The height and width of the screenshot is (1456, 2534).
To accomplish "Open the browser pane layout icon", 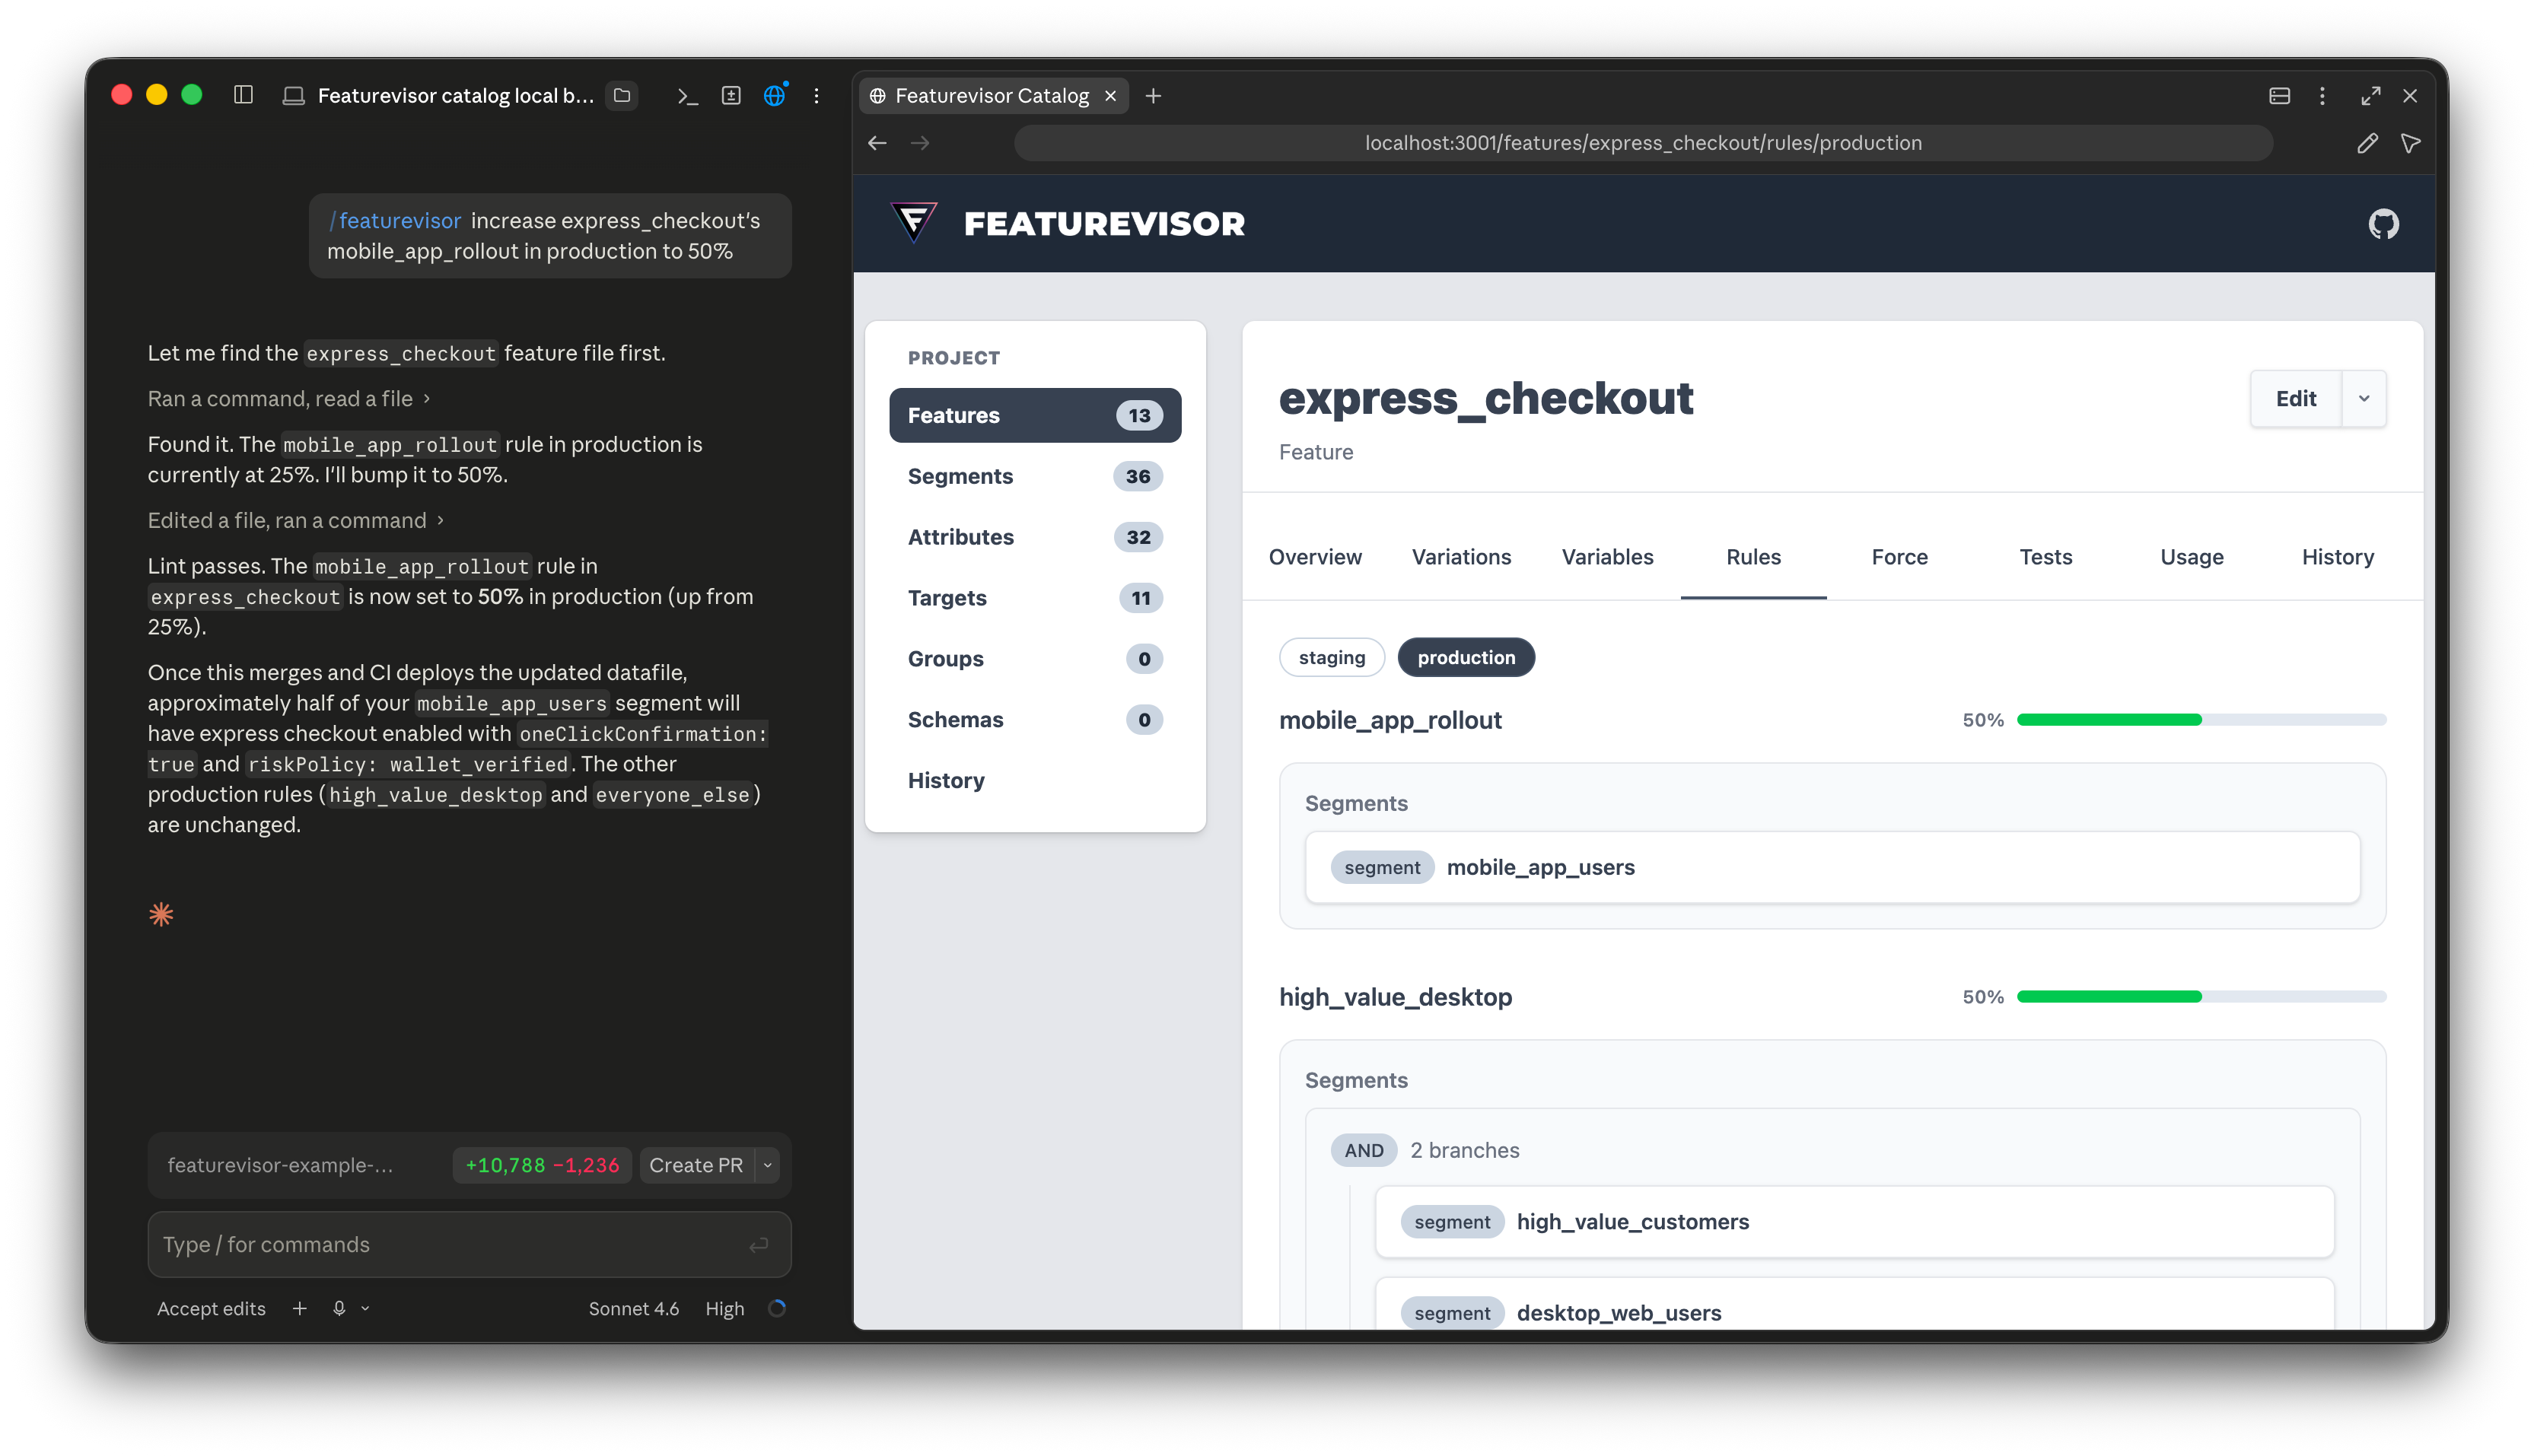I will [2280, 96].
